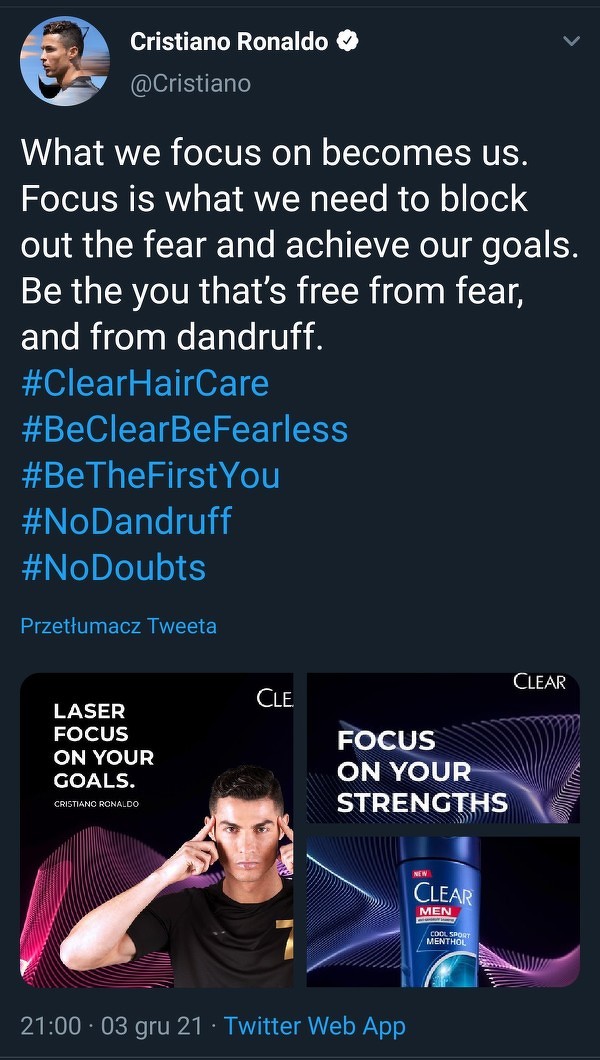
Task: Open the Twitter Web App source link
Action: (x=315, y=1026)
